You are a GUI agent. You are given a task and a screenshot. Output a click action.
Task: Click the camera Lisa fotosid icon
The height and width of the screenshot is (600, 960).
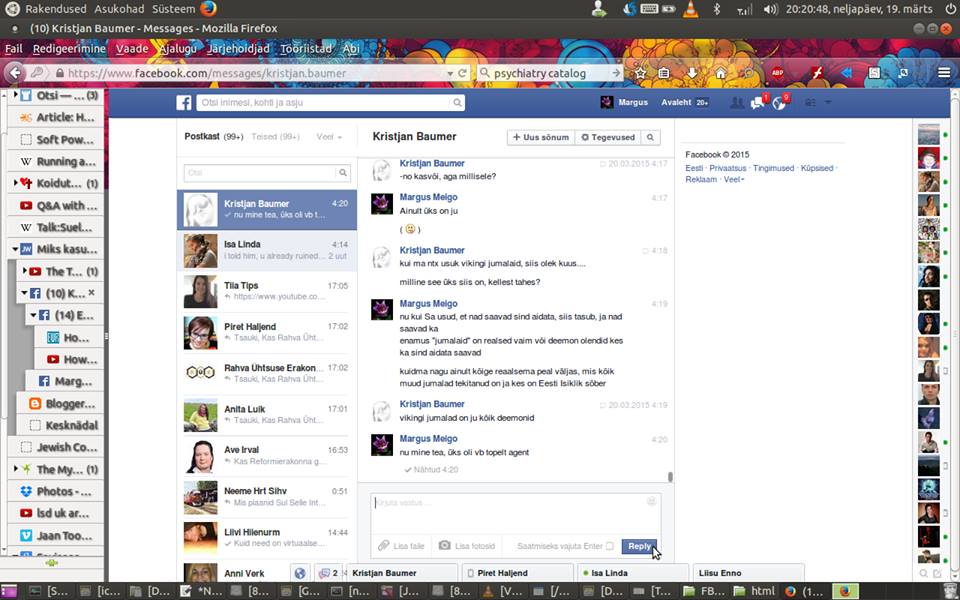[x=444, y=545]
